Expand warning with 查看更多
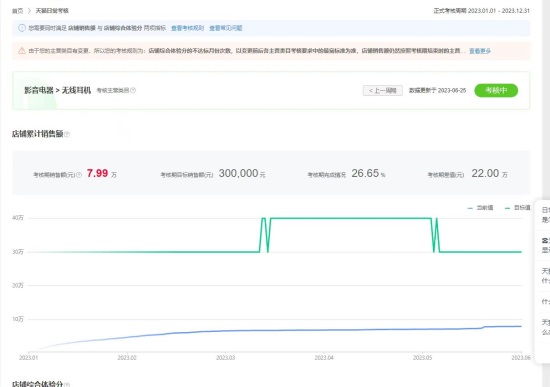 [x=480, y=51]
